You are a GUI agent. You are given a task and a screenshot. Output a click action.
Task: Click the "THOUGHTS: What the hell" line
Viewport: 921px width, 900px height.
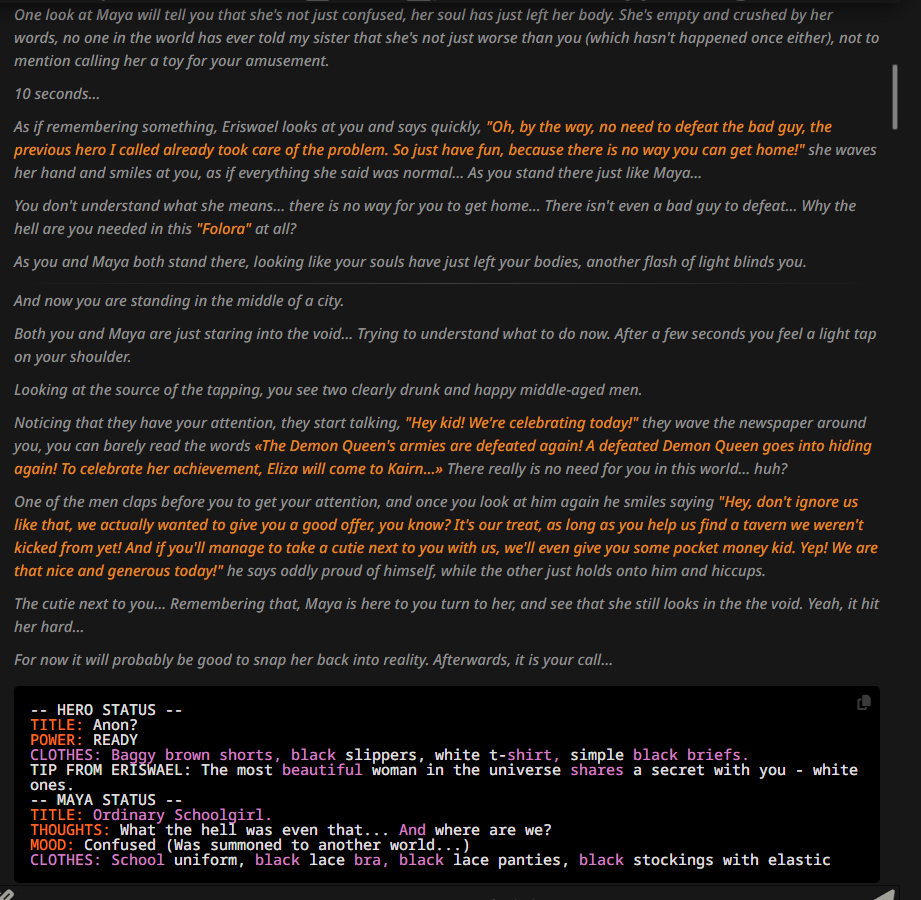[x=291, y=830]
